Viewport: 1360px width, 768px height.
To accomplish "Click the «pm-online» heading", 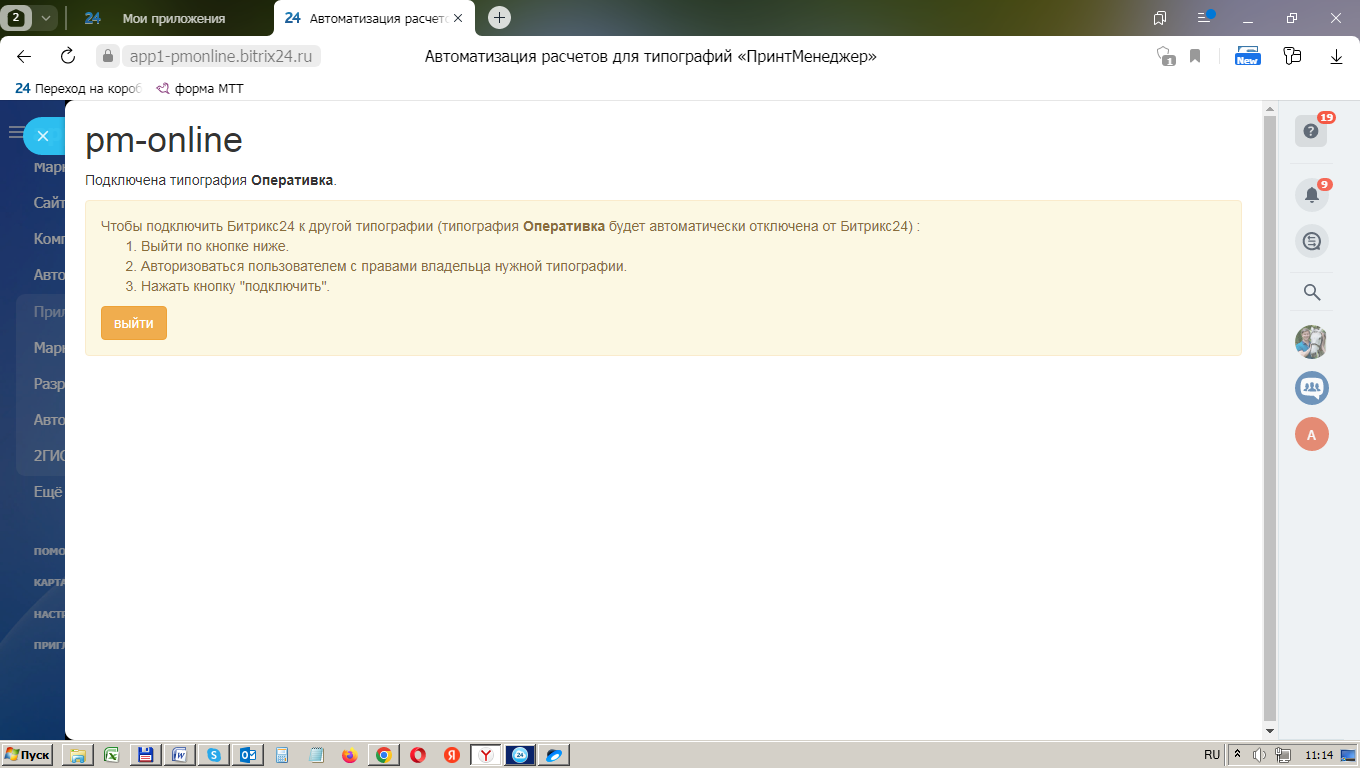I will tap(164, 140).
